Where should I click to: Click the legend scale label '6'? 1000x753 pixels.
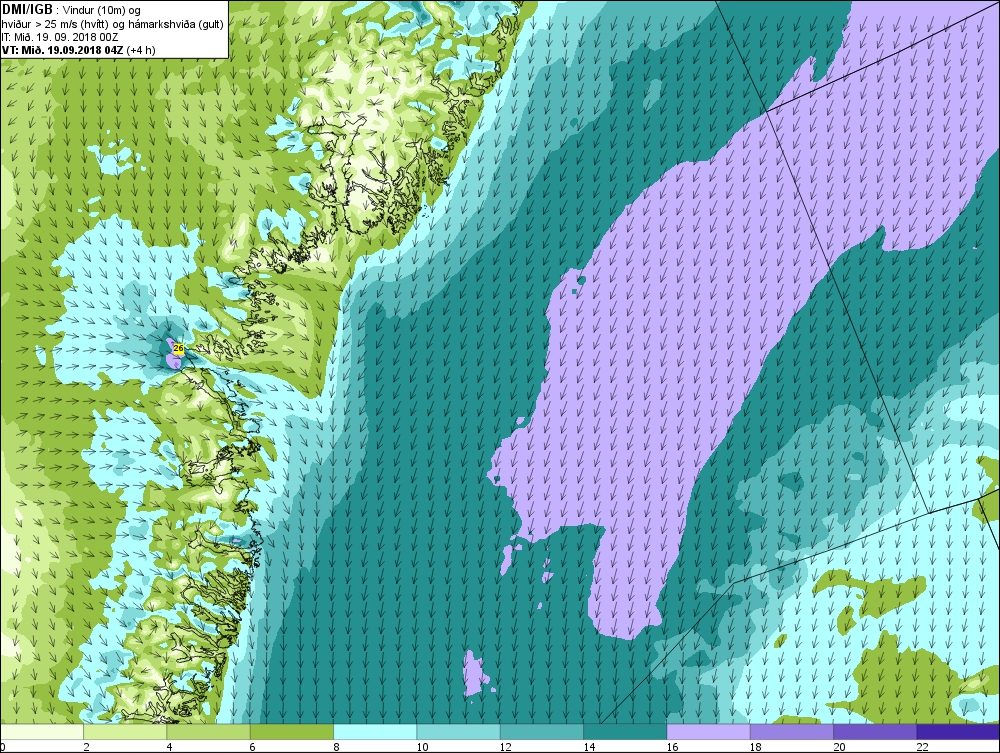(x=253, y=747)
